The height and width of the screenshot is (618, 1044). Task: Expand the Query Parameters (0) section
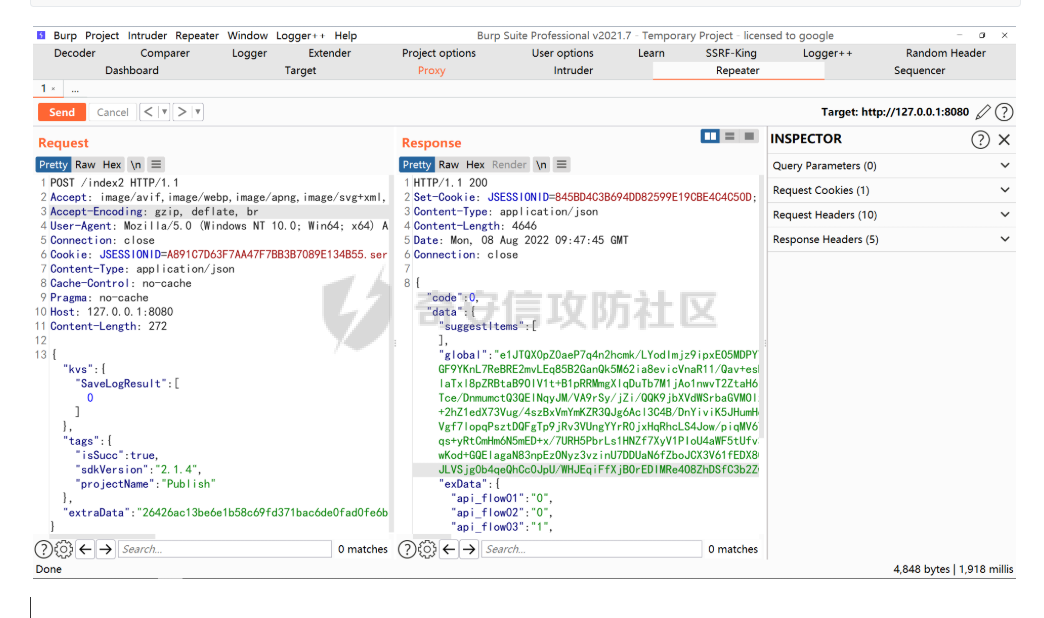coord(892,166)
